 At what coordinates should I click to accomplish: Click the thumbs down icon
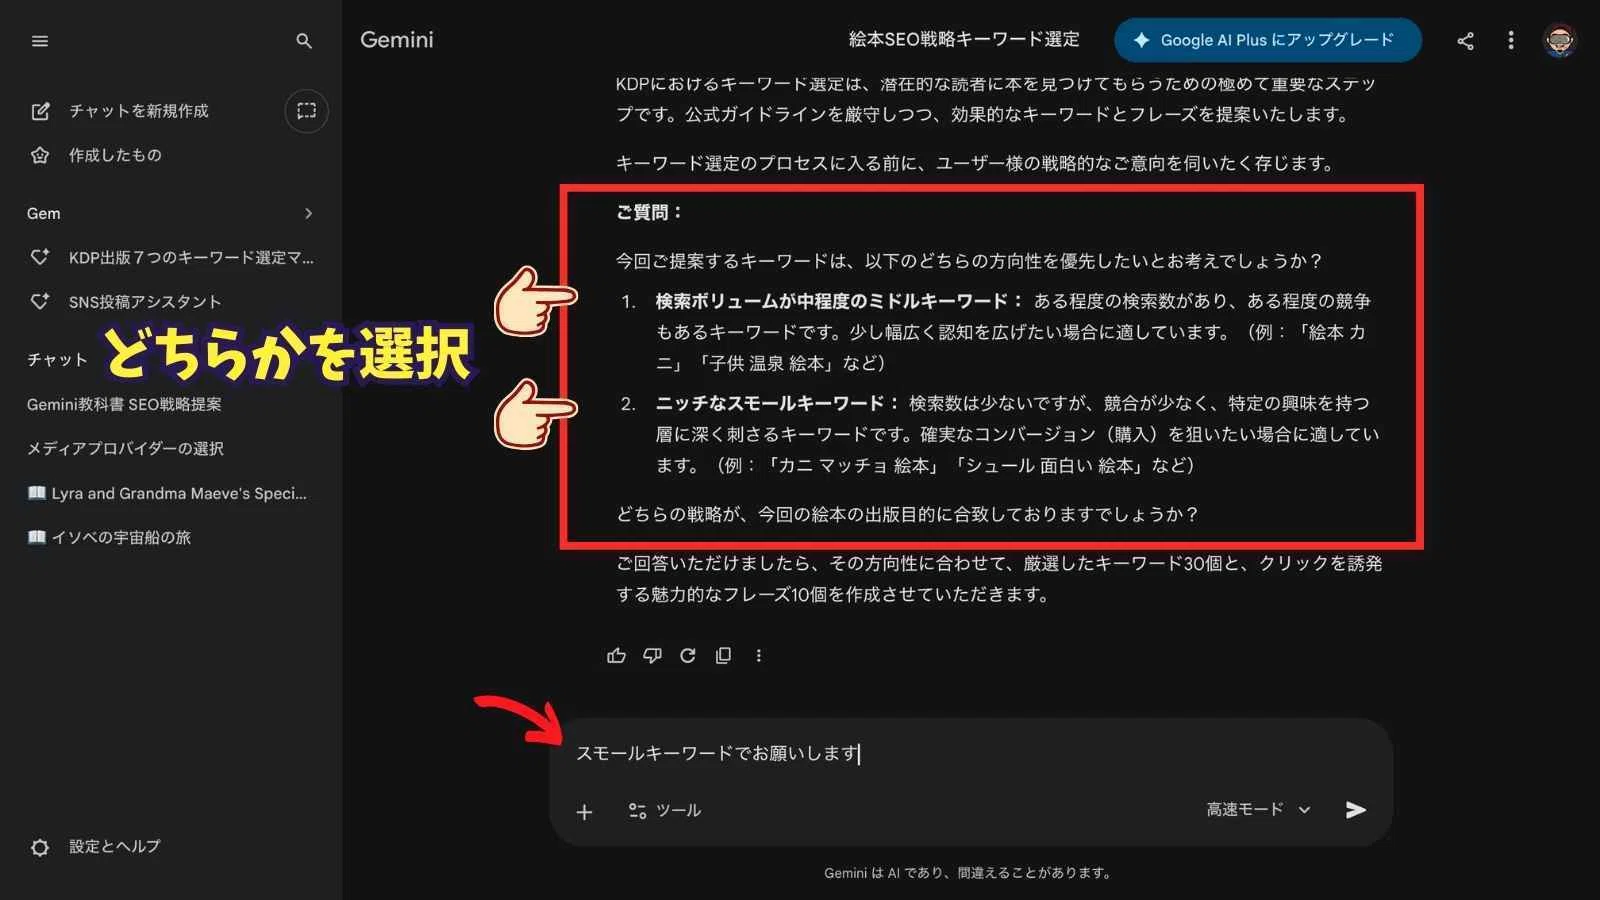(x=652, y=656)
